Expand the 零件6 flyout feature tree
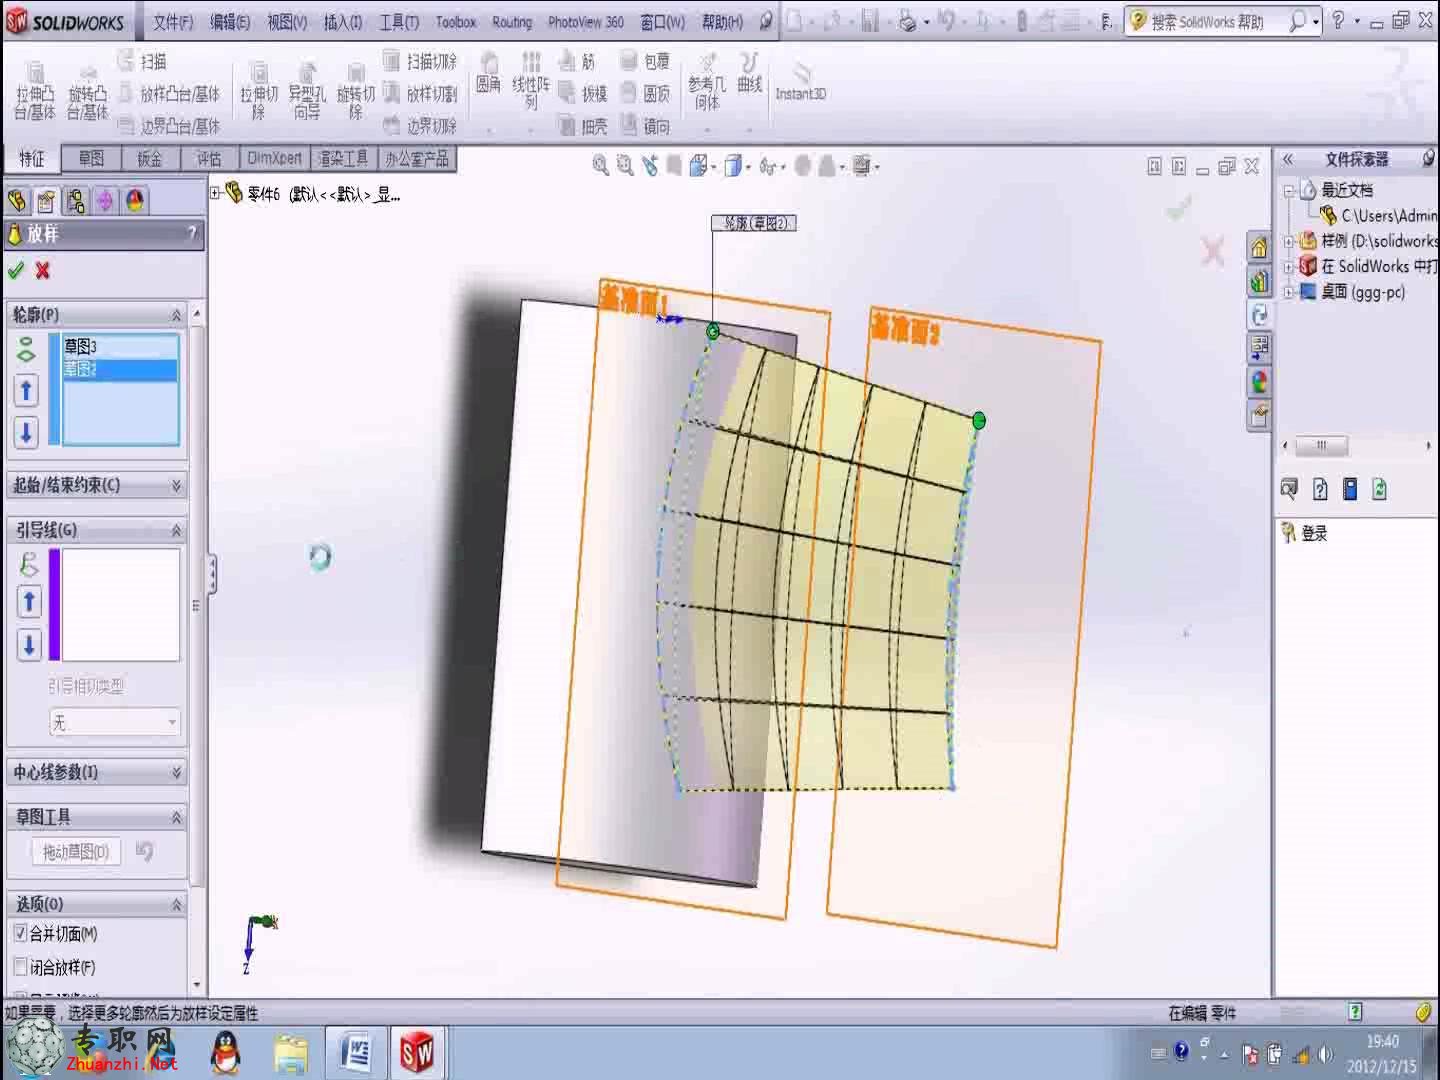The image size is (1440, 1080). point(215,193)
